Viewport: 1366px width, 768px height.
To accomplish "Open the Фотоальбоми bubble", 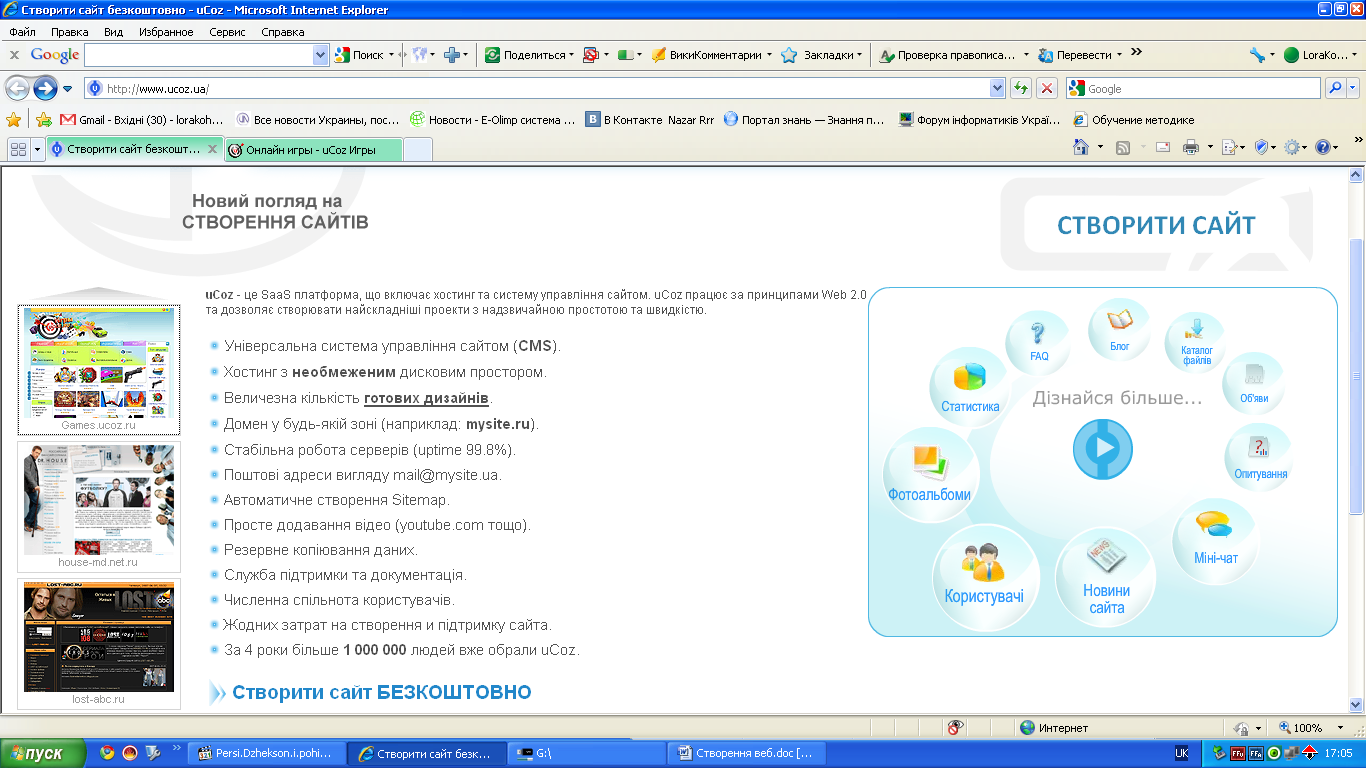I will click(x=929, y=474).
